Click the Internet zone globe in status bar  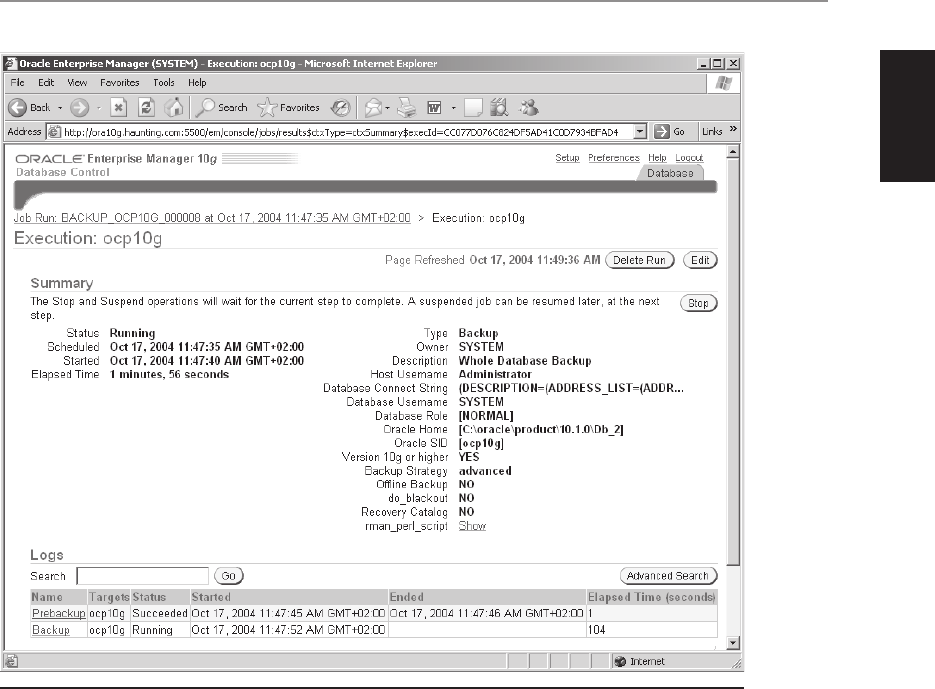pos(620,661)
